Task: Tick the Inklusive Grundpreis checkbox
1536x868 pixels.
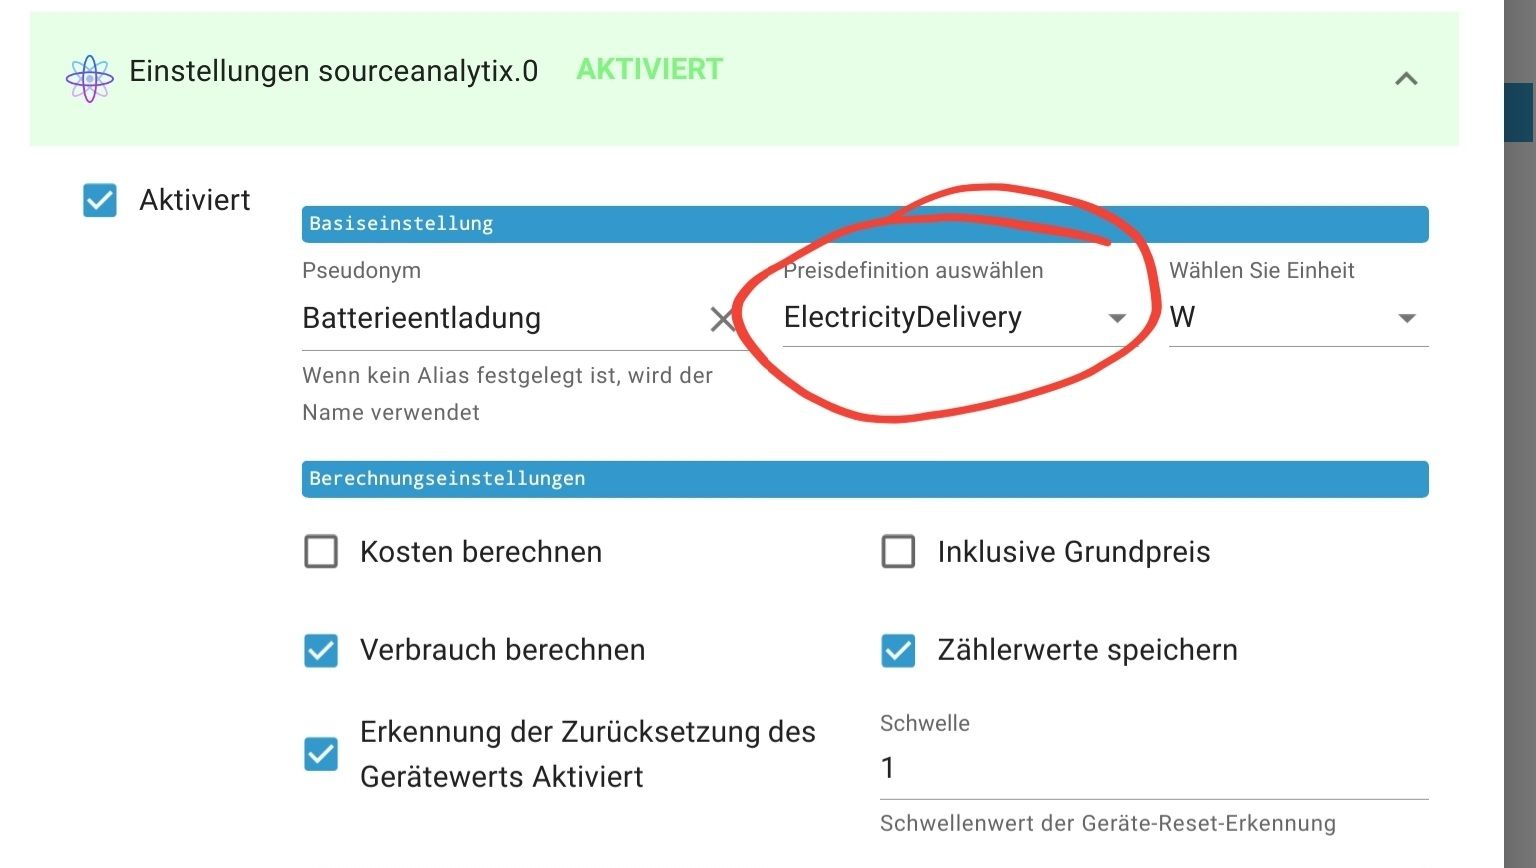Action: tap(898, 552)
